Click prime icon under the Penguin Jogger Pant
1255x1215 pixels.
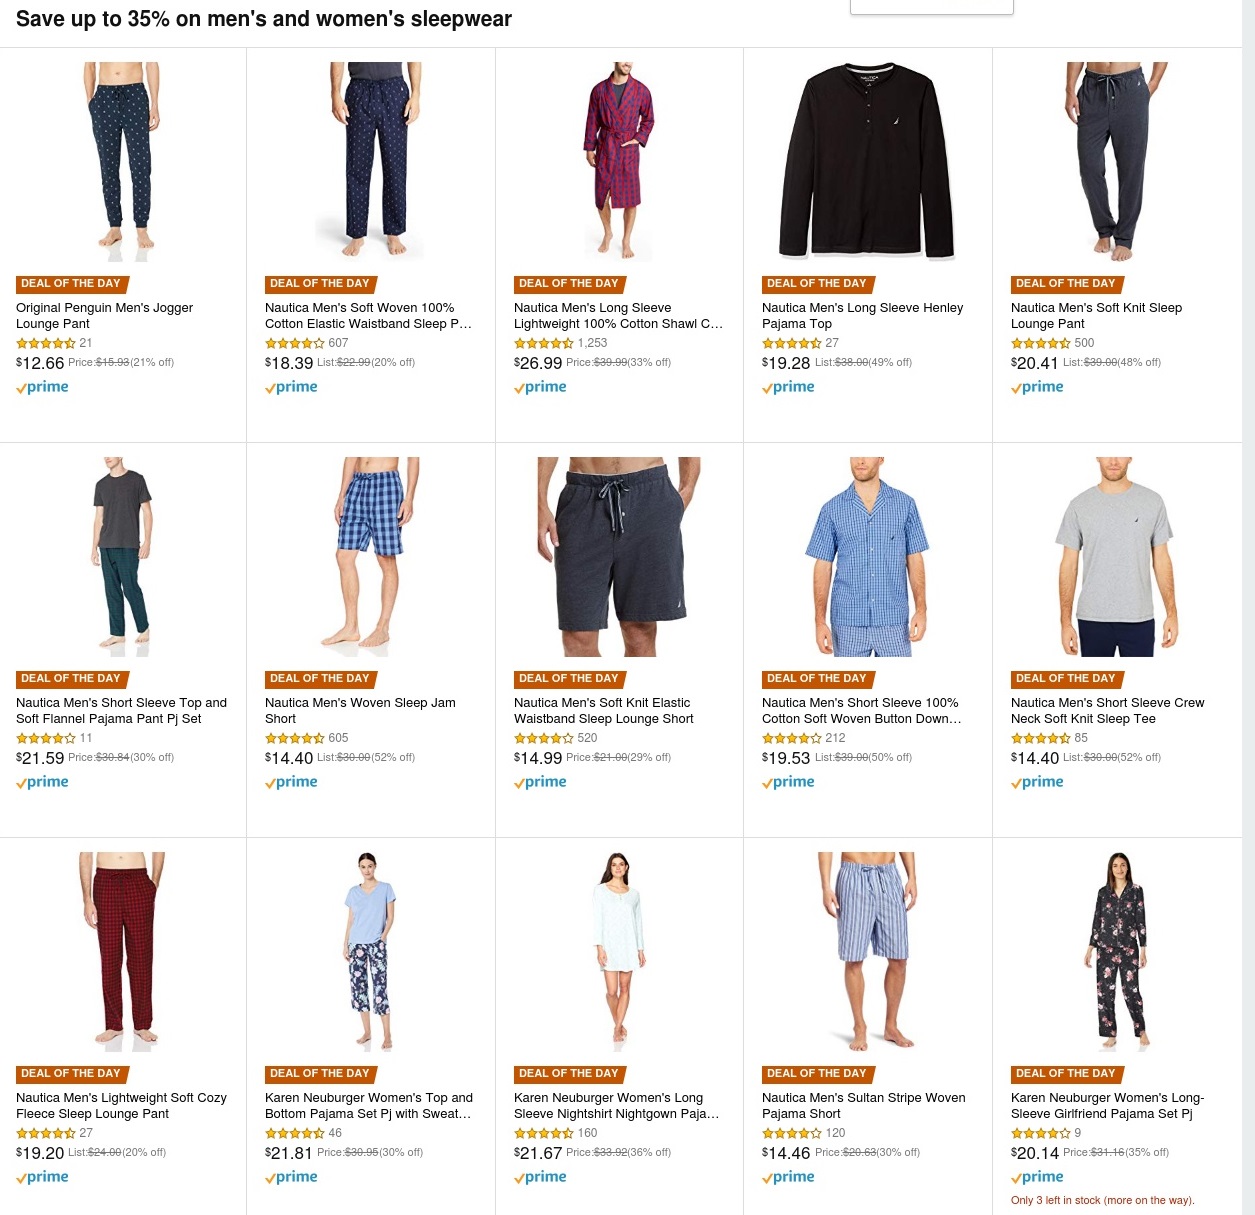[x=42, y=387]
